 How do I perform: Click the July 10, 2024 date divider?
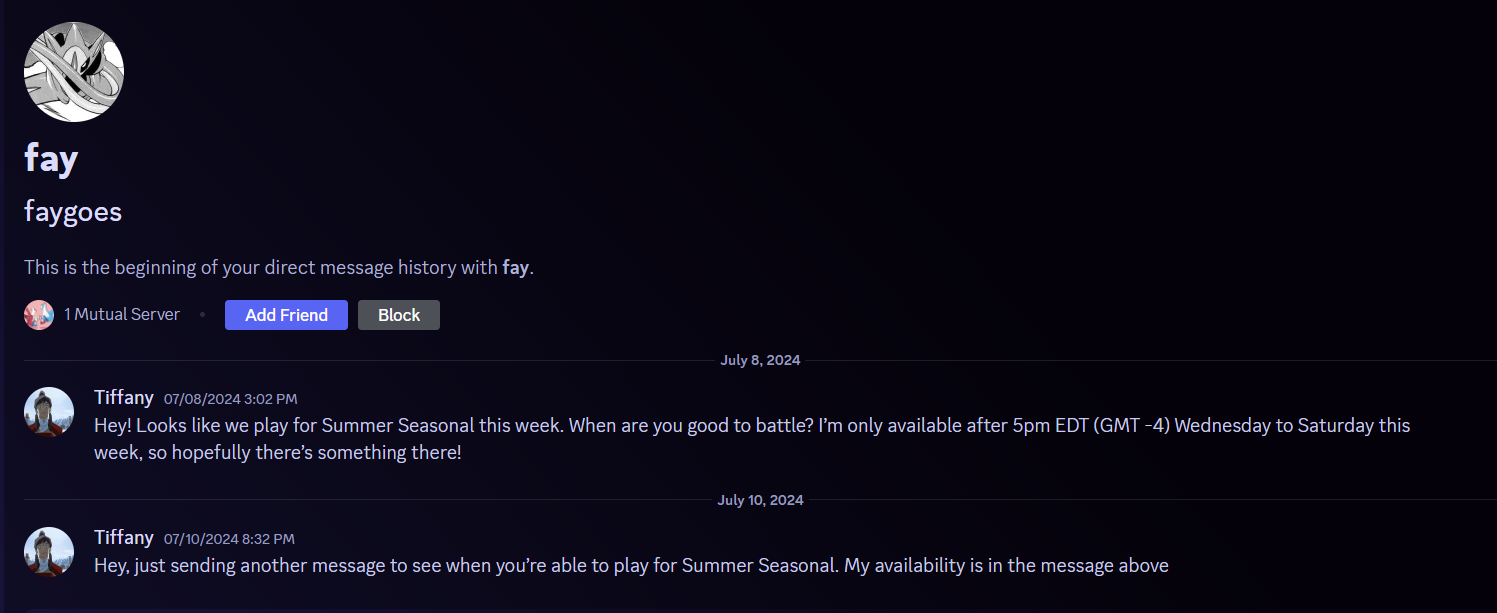coord(760,500)
